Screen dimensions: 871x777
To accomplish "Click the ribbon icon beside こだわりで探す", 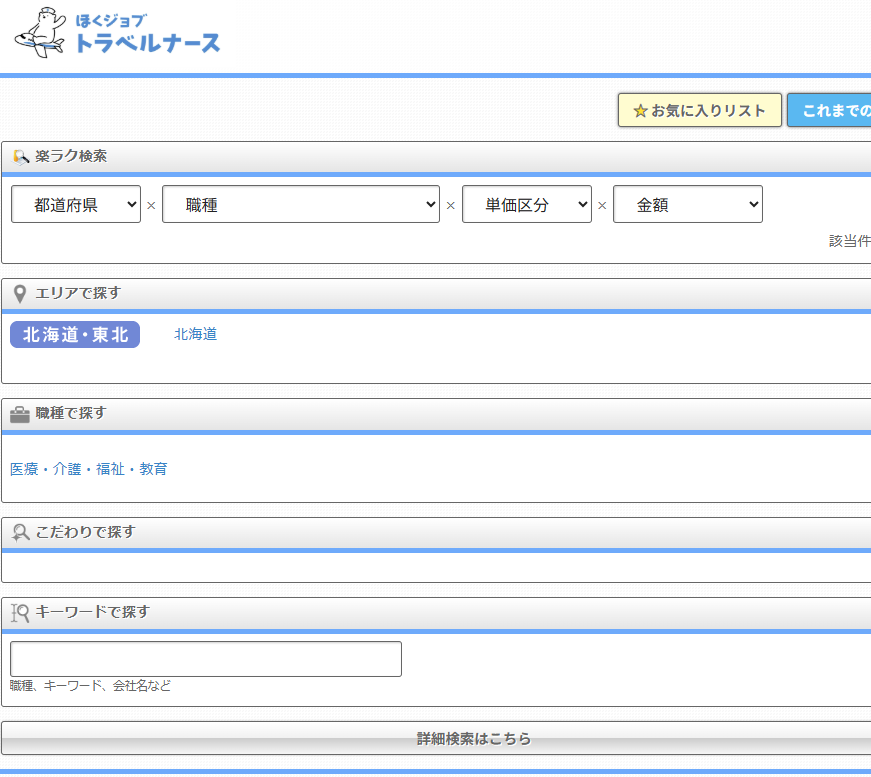I will [x=20, y=533].
